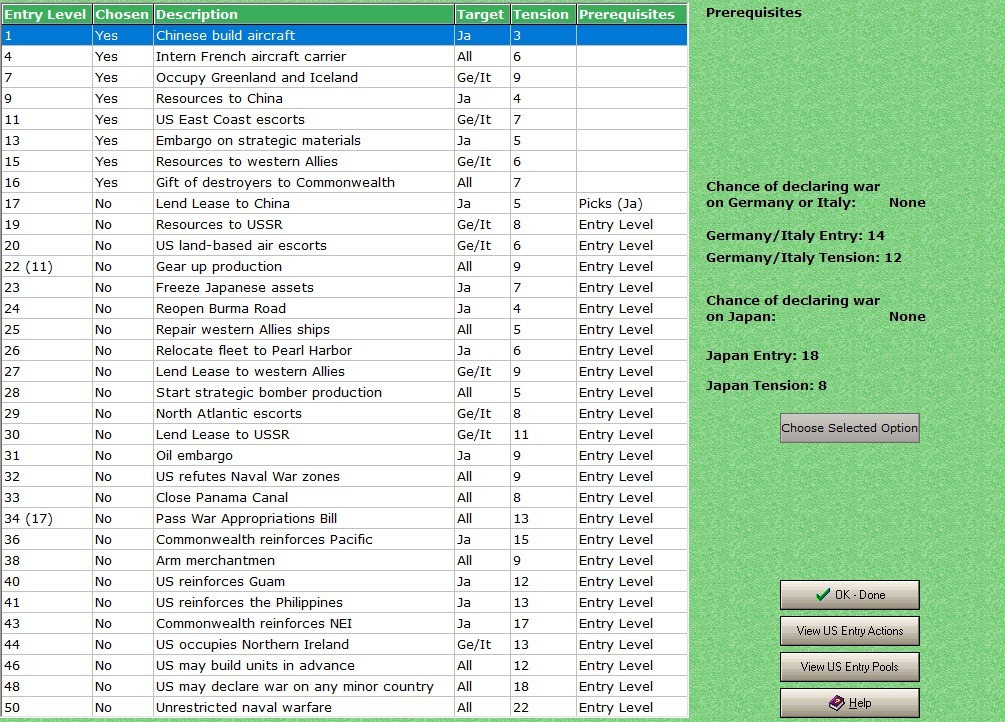Select Lend Lease to western Allies
The width and height of the screenshot is (1005, 722).
[345, 371]
